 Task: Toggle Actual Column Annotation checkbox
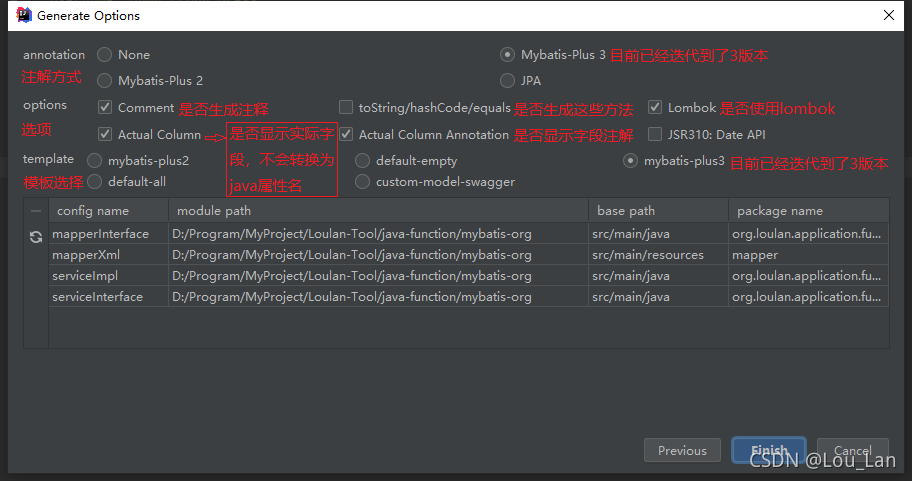click(x=346, y=134)
